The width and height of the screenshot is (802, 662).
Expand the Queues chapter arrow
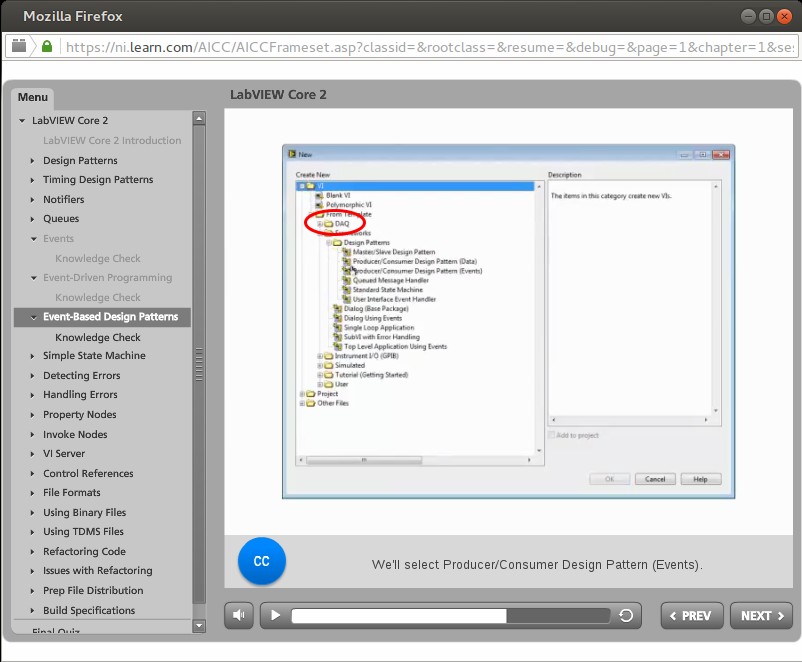tap(32, 219)
